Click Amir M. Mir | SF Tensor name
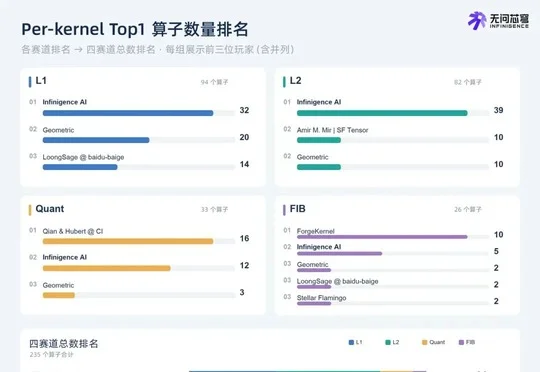Viewport: 540px width, 372px height. tap(333, 130)
